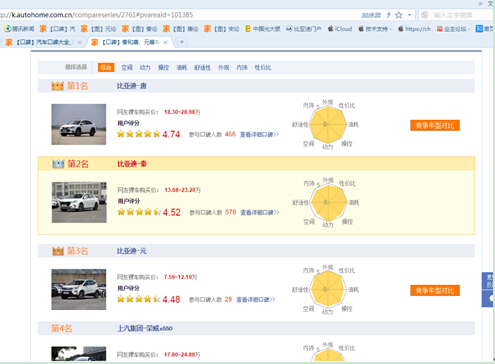Click the silver crown icon beside 第2名
495x364 pixels.
pos(58,164)
